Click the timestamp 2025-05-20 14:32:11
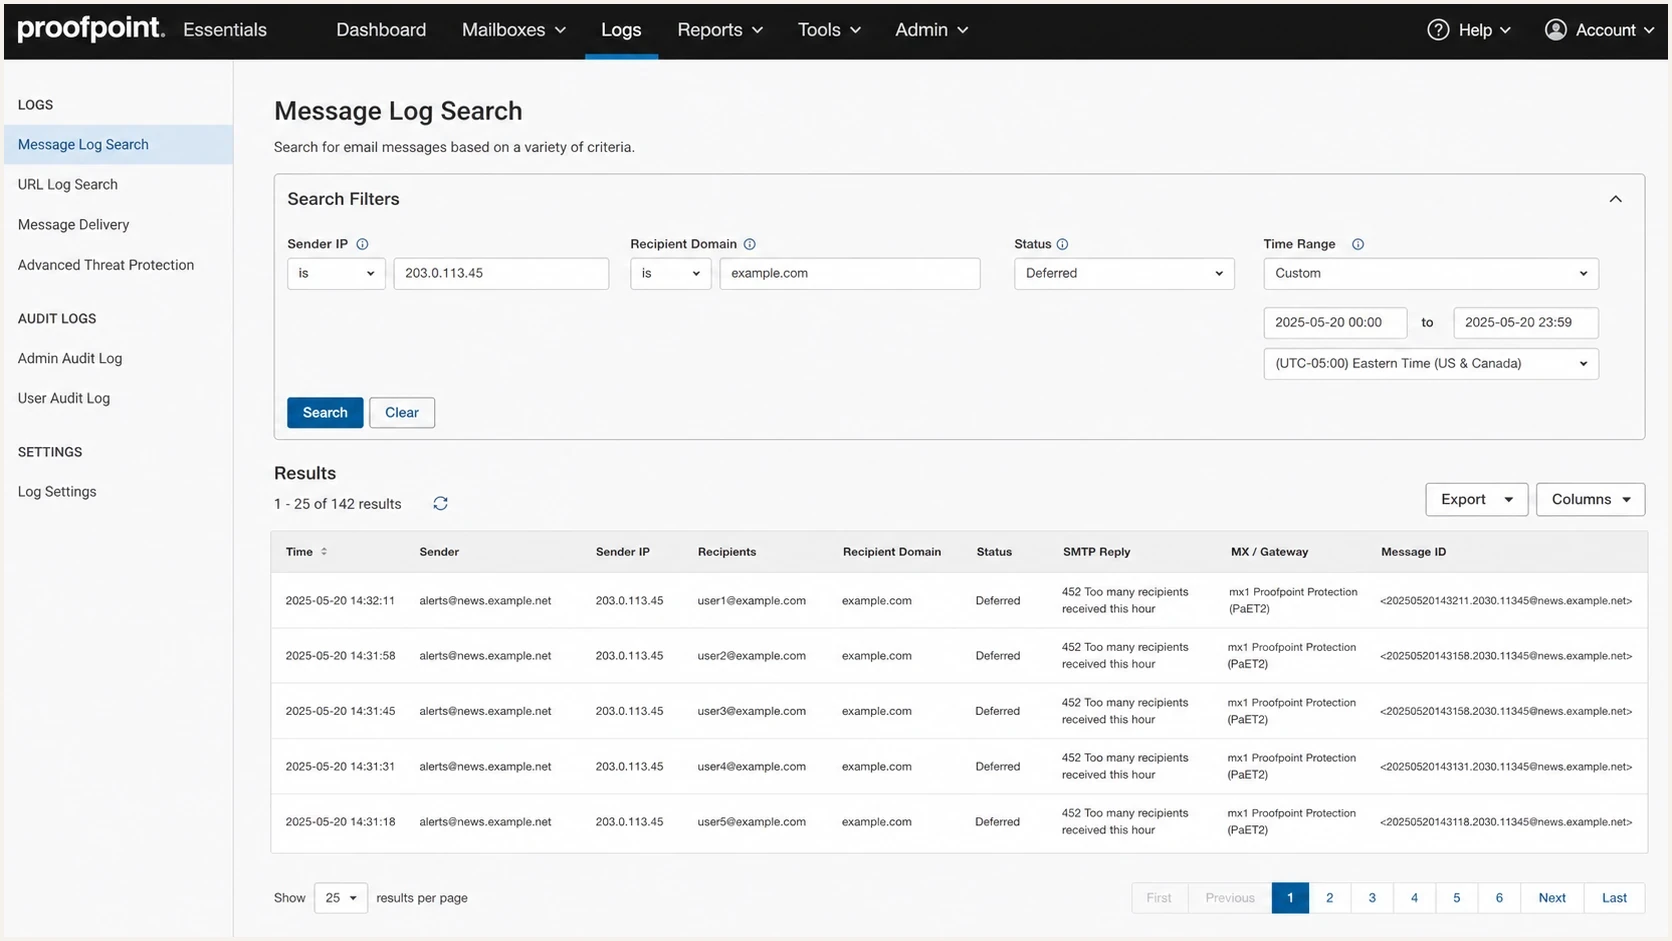 click(340, 601)
